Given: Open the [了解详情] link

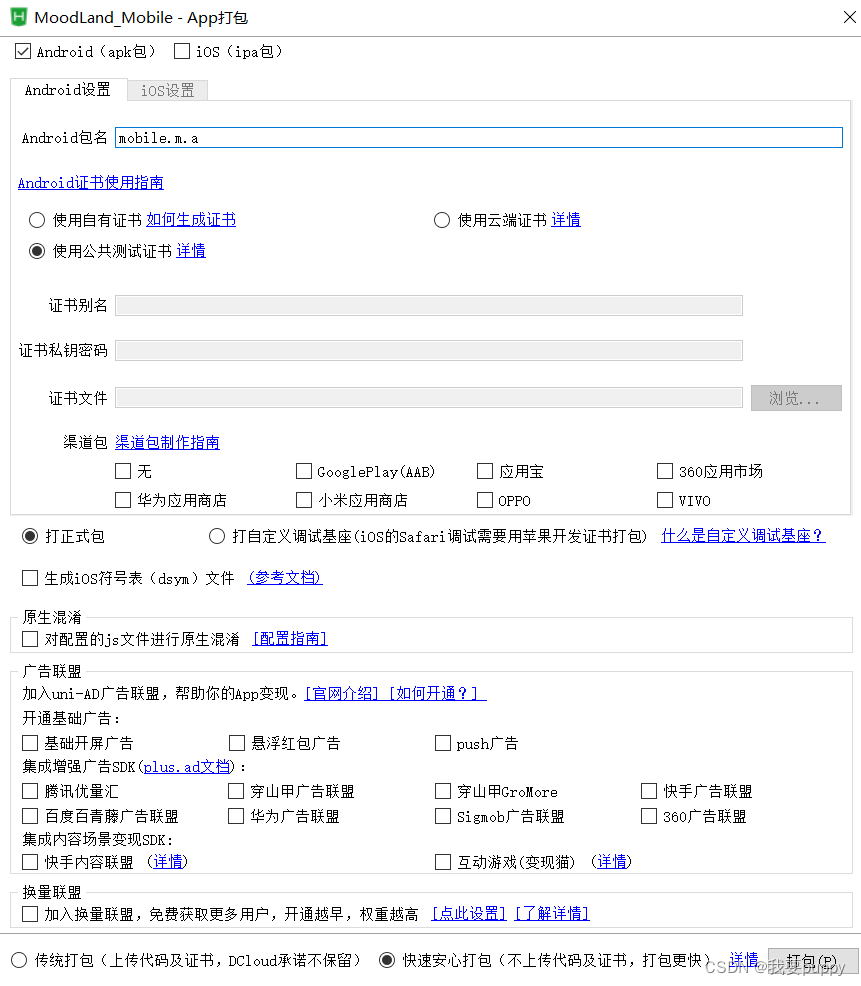Looking at the screenshot, I should click(552, 913).
